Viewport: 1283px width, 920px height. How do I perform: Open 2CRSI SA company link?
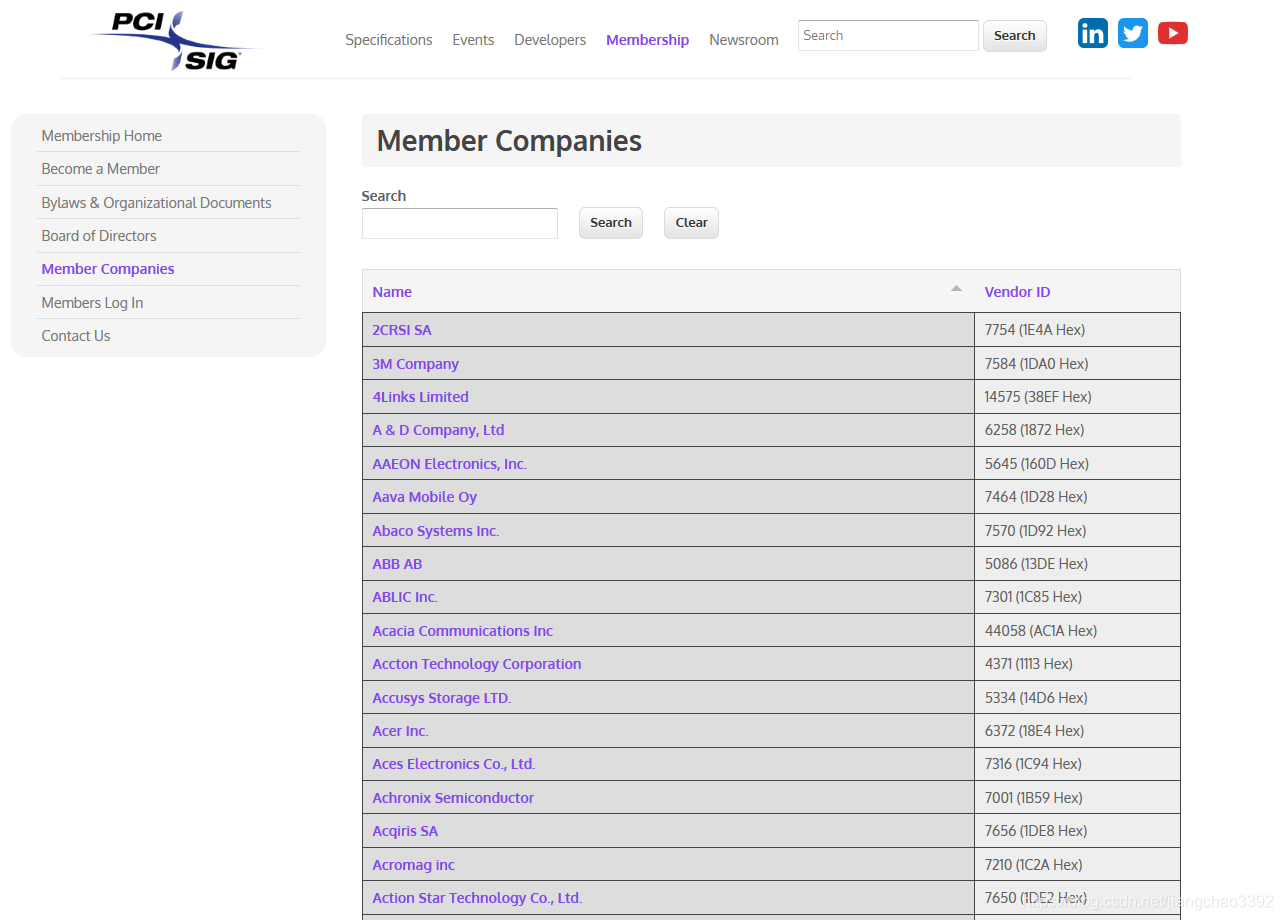402,330
